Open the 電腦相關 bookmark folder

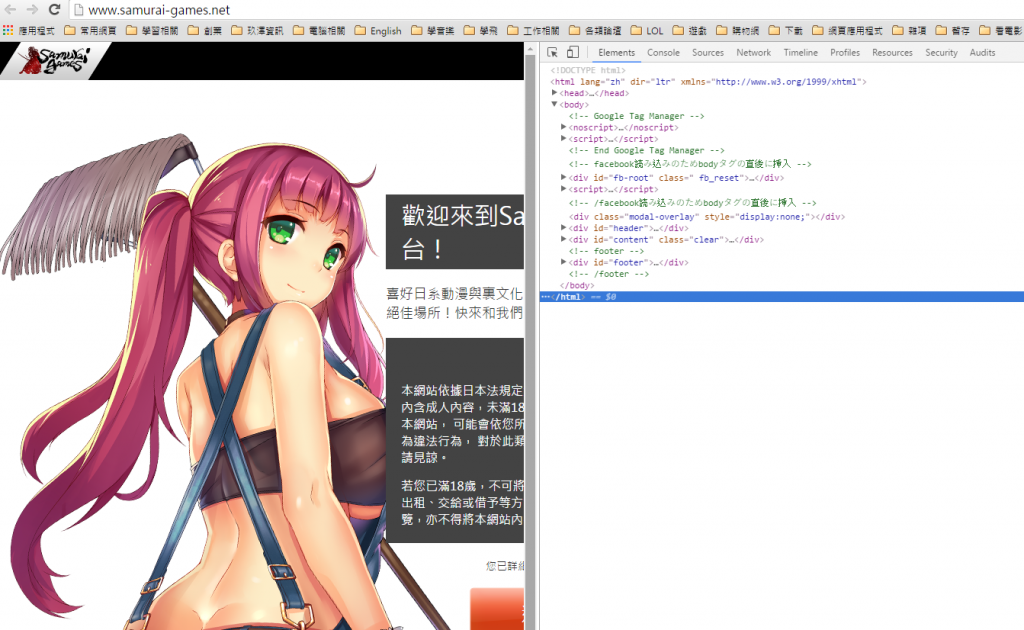coord(319,30)
